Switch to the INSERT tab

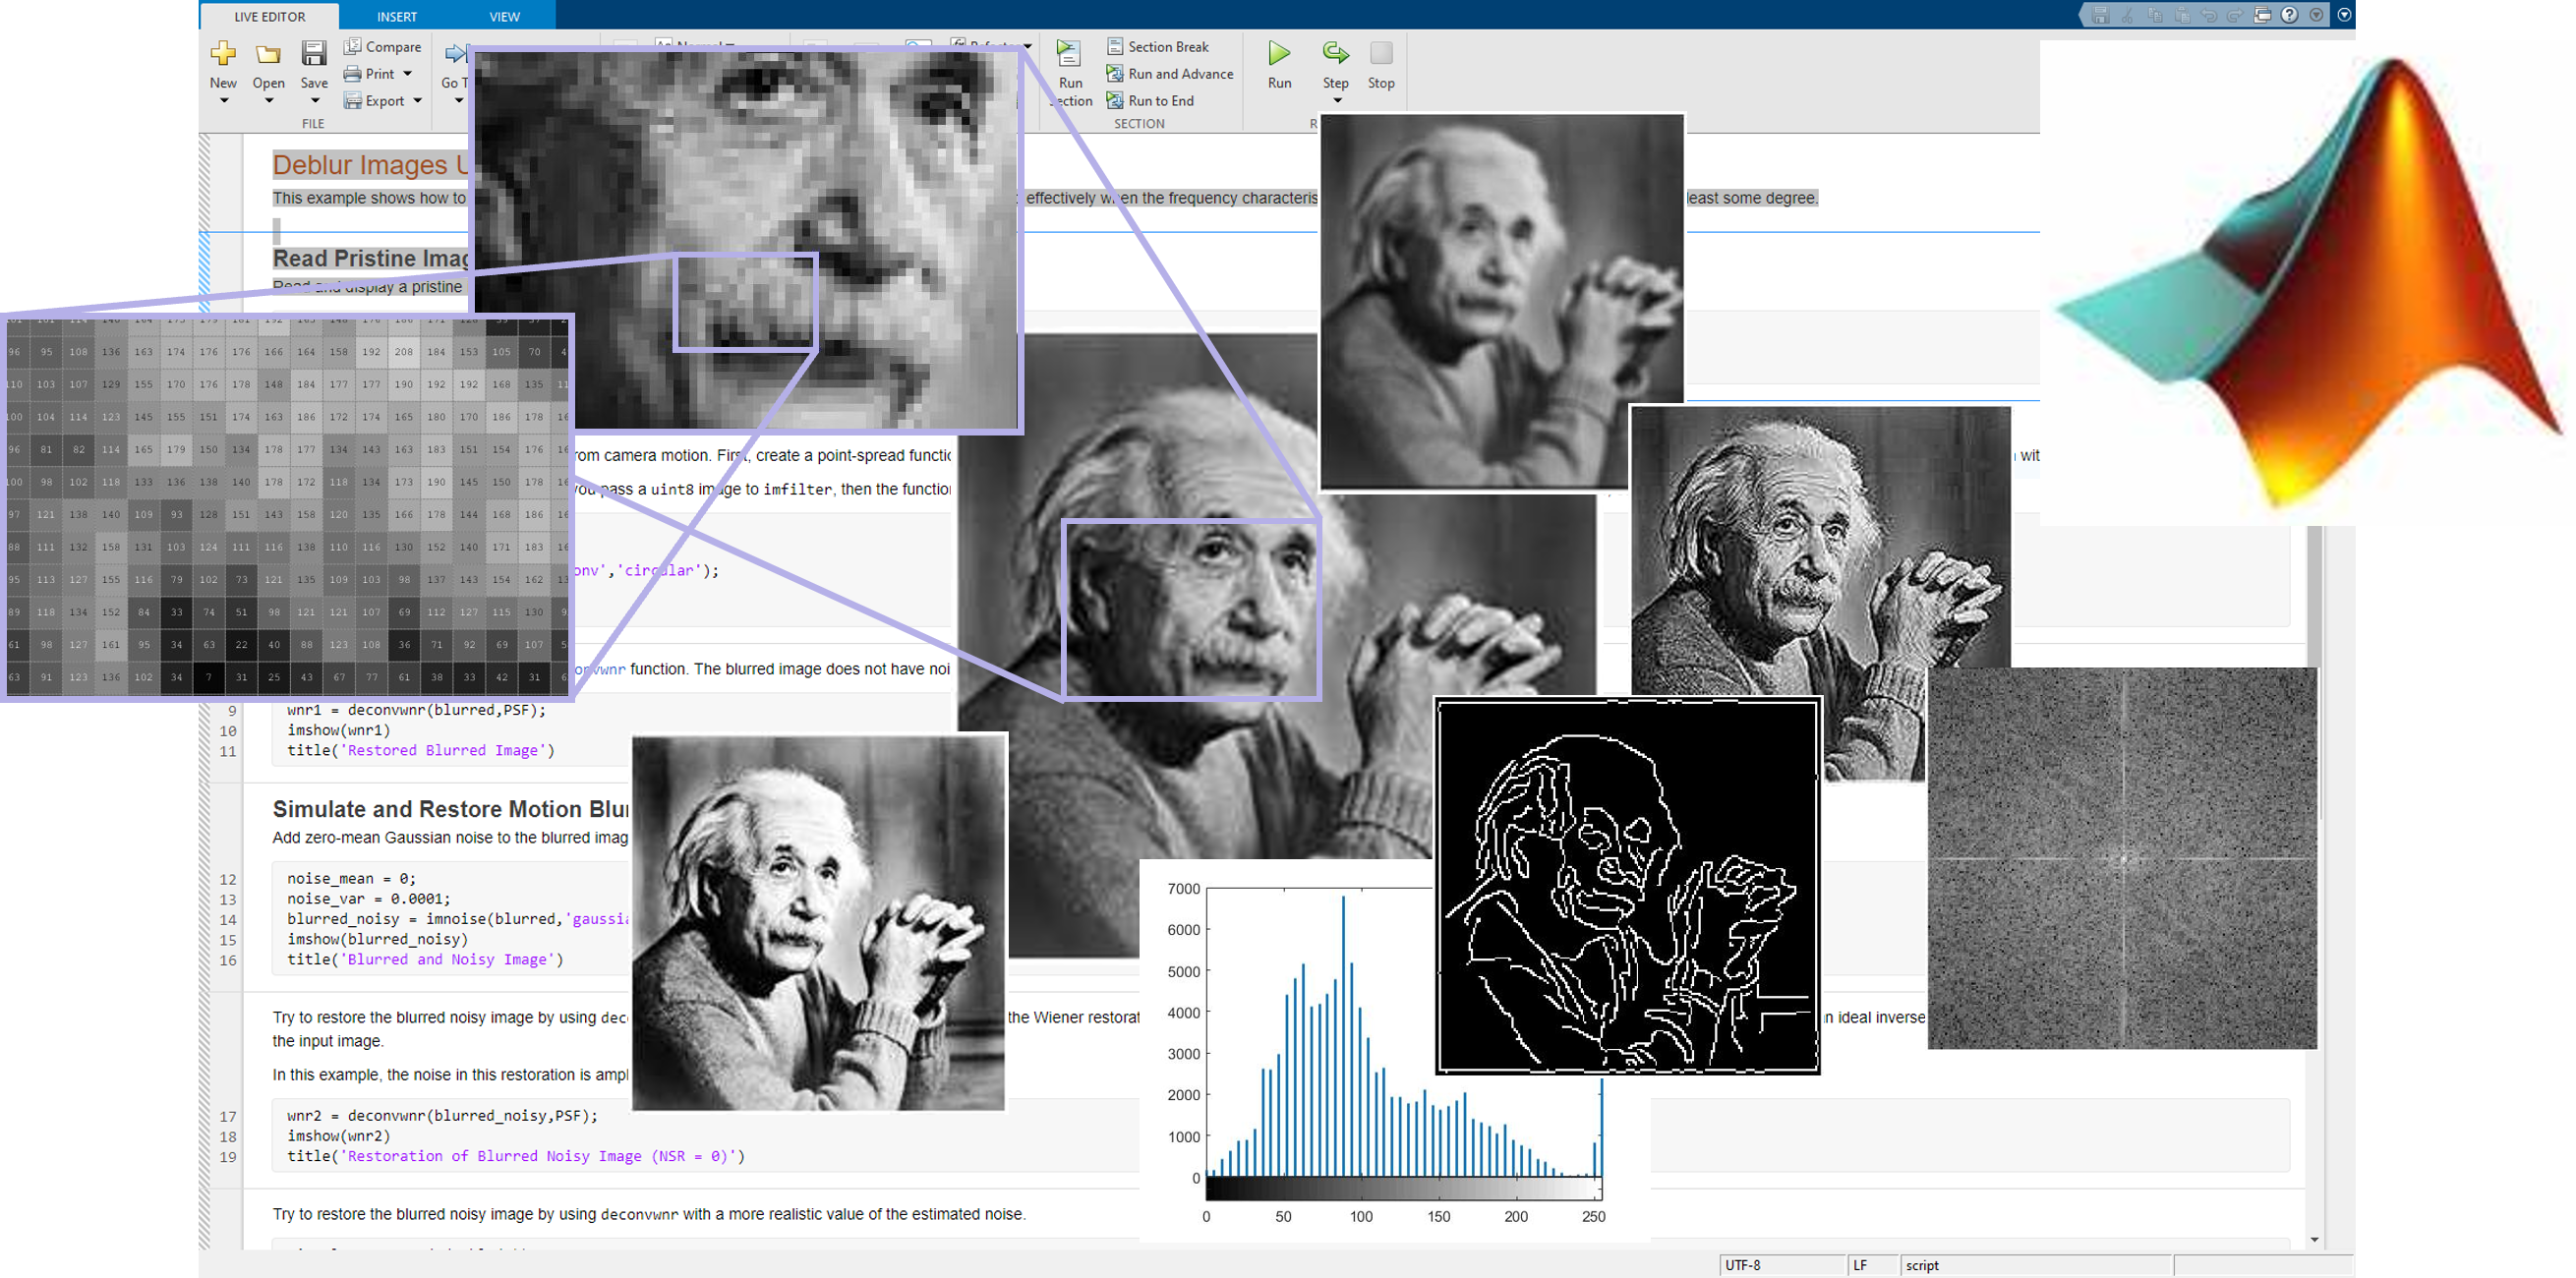click(397, 16)
